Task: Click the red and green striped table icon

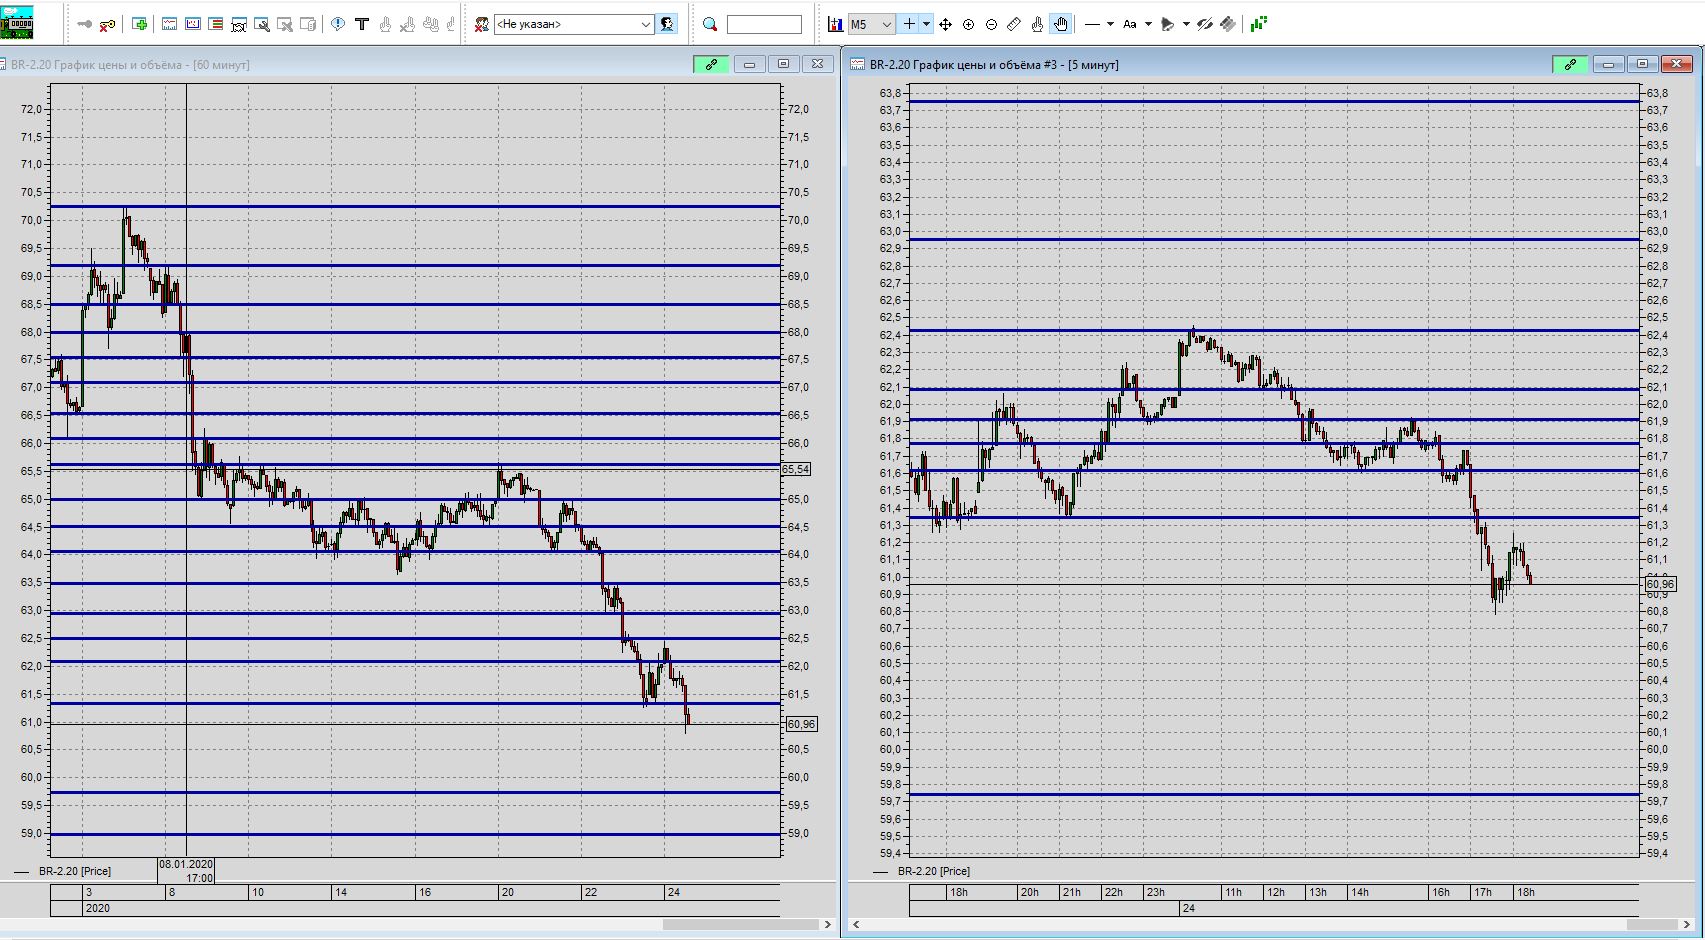Action: pos(216,24)
